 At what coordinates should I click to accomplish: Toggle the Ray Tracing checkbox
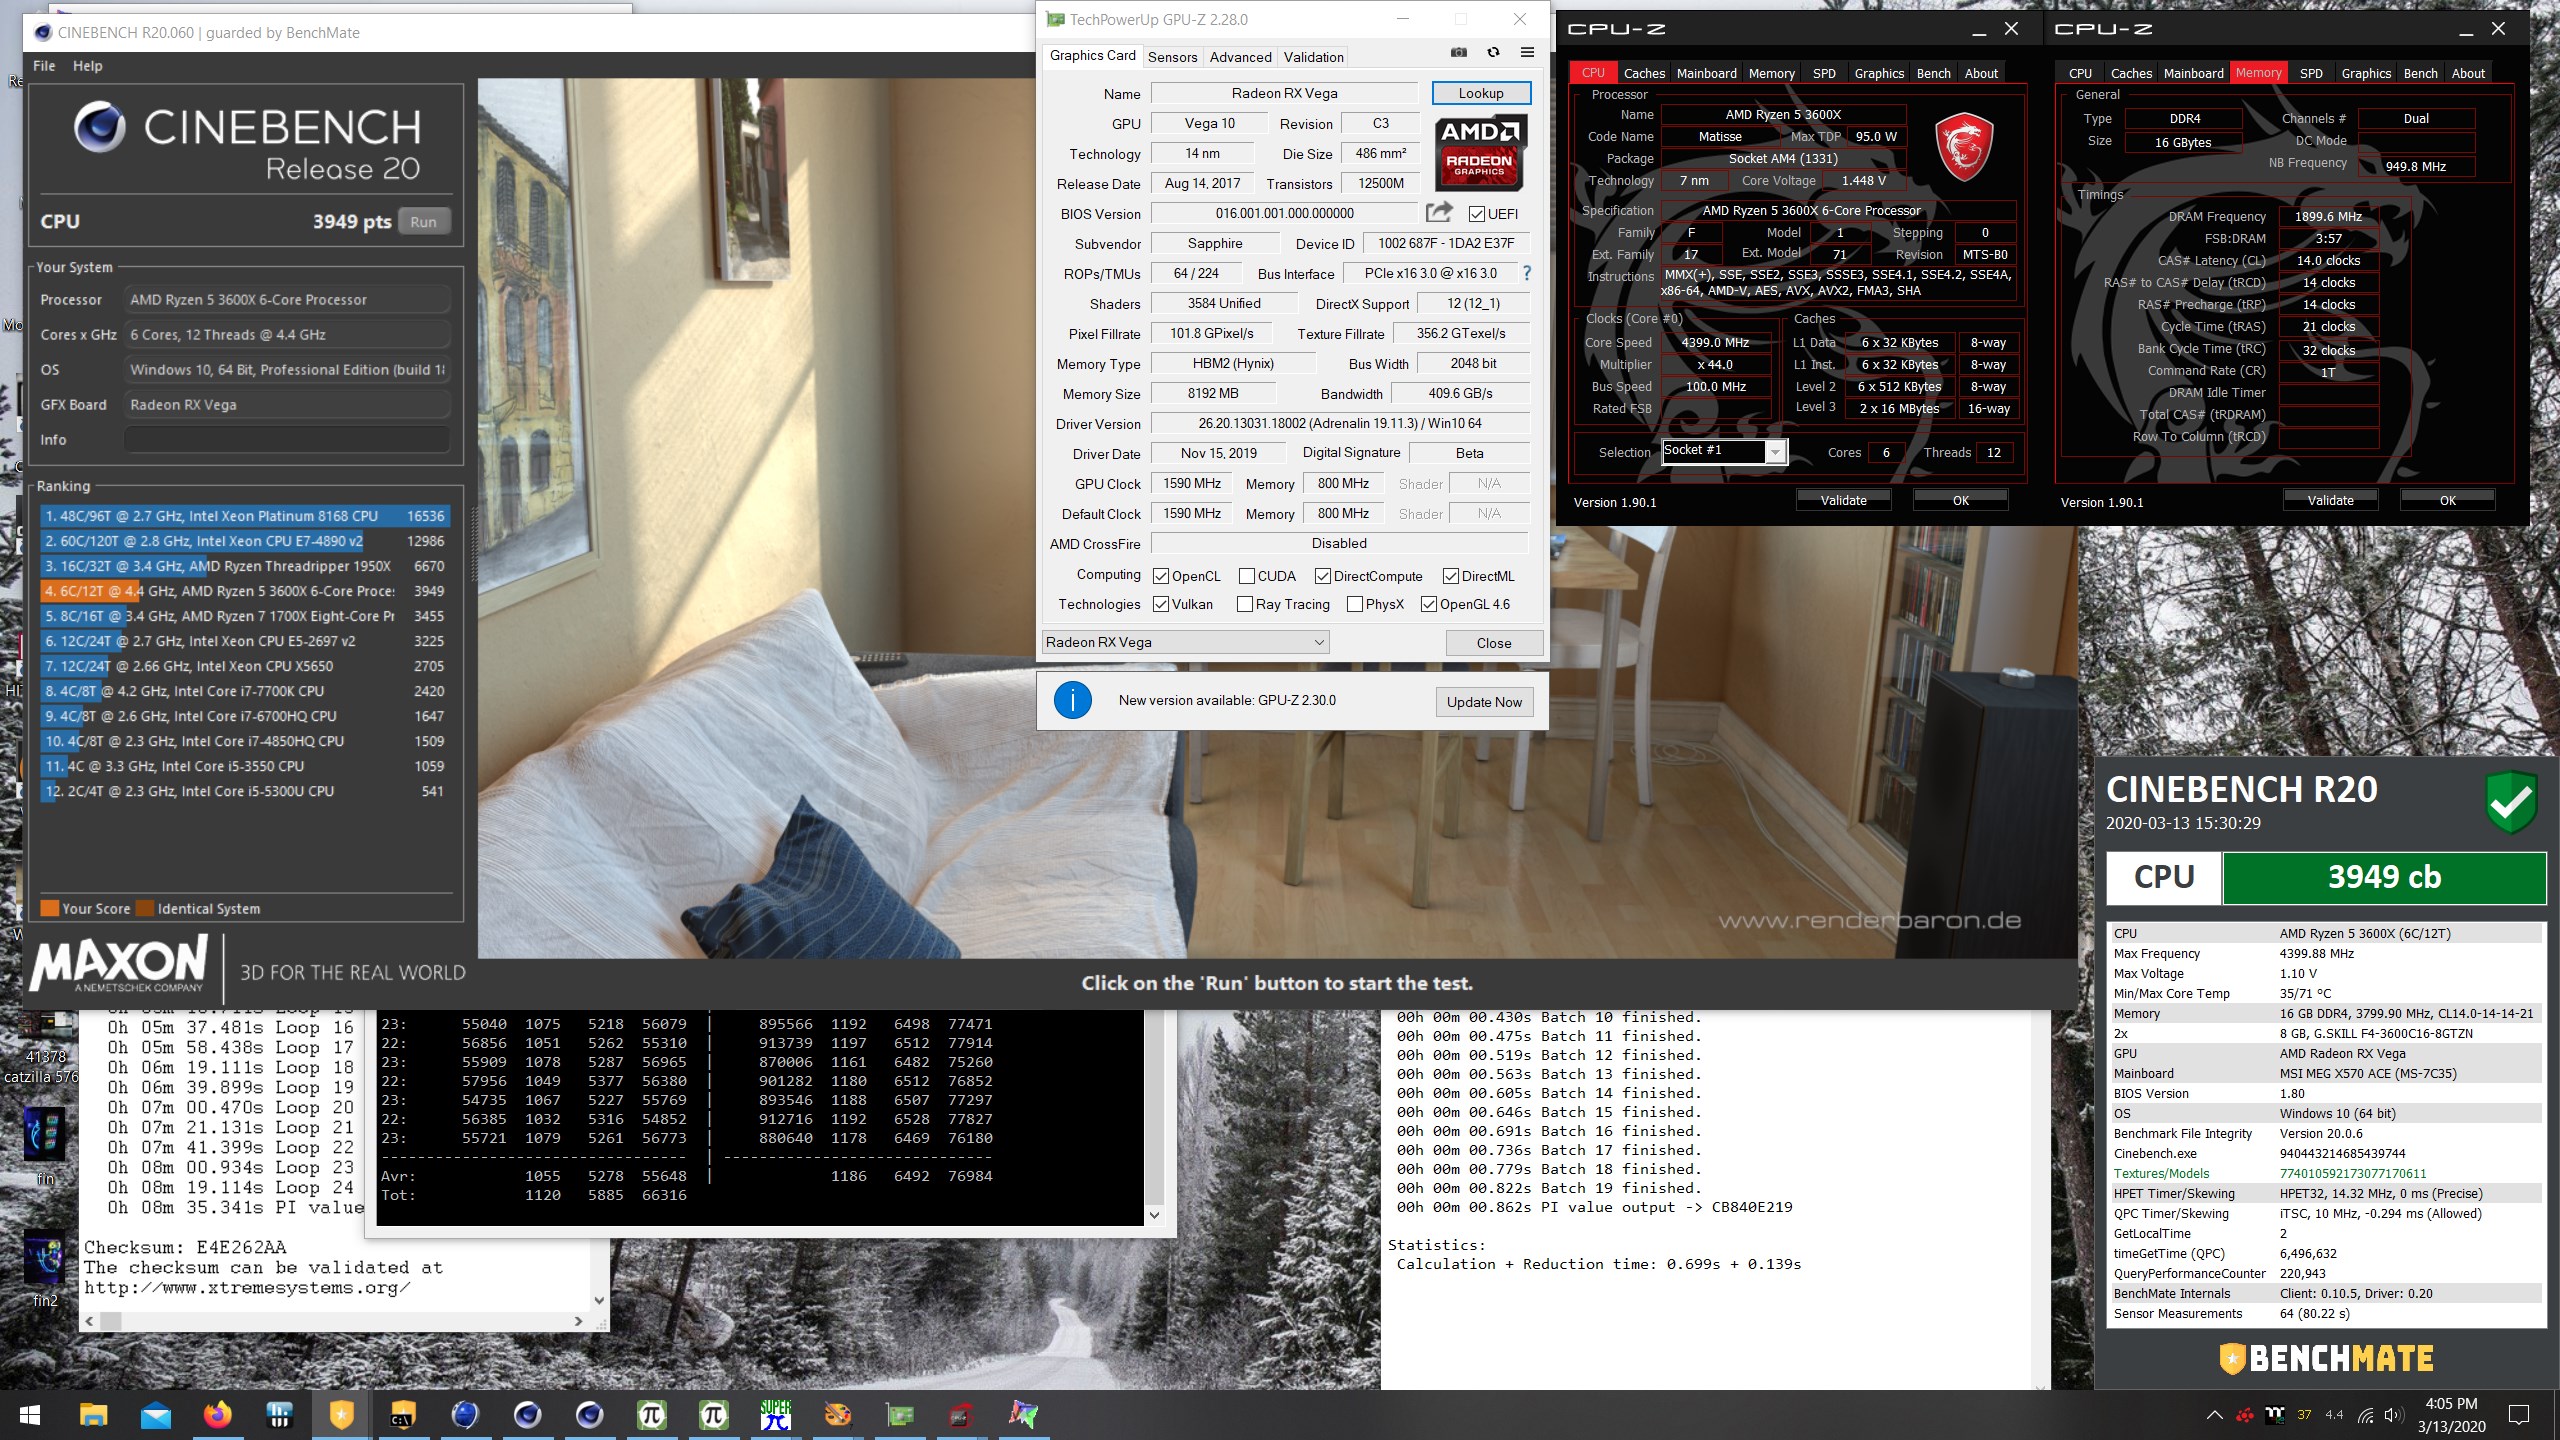click(x=1245, y=604)
